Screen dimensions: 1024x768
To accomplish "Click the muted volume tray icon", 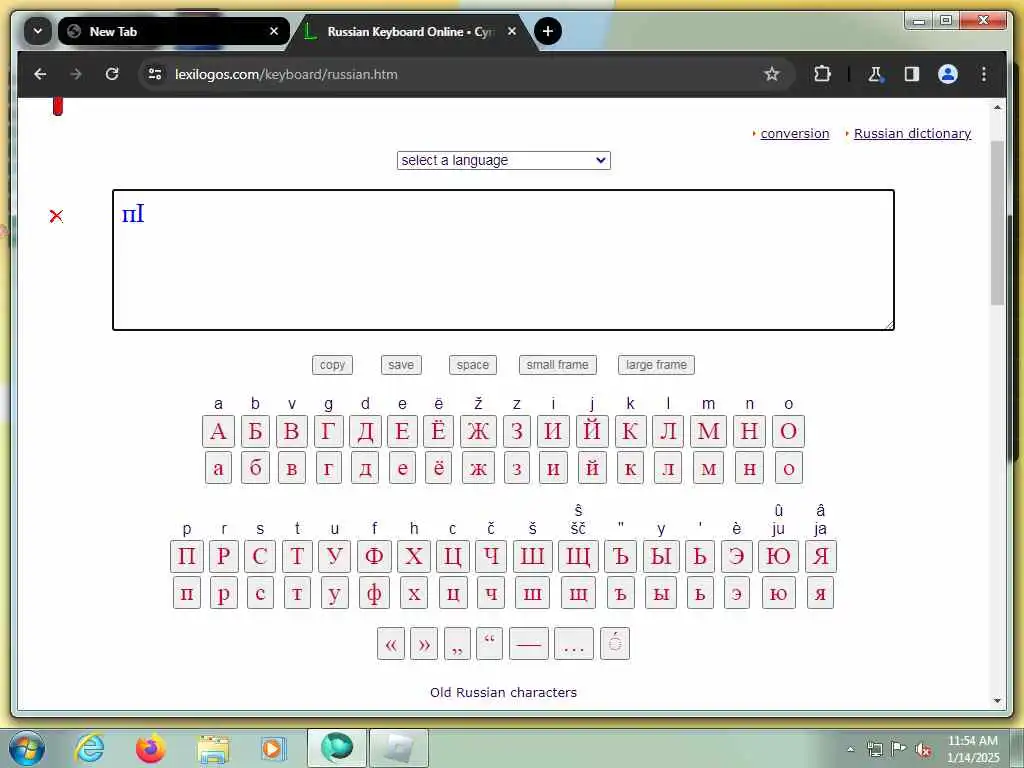I will coord(923,750).
